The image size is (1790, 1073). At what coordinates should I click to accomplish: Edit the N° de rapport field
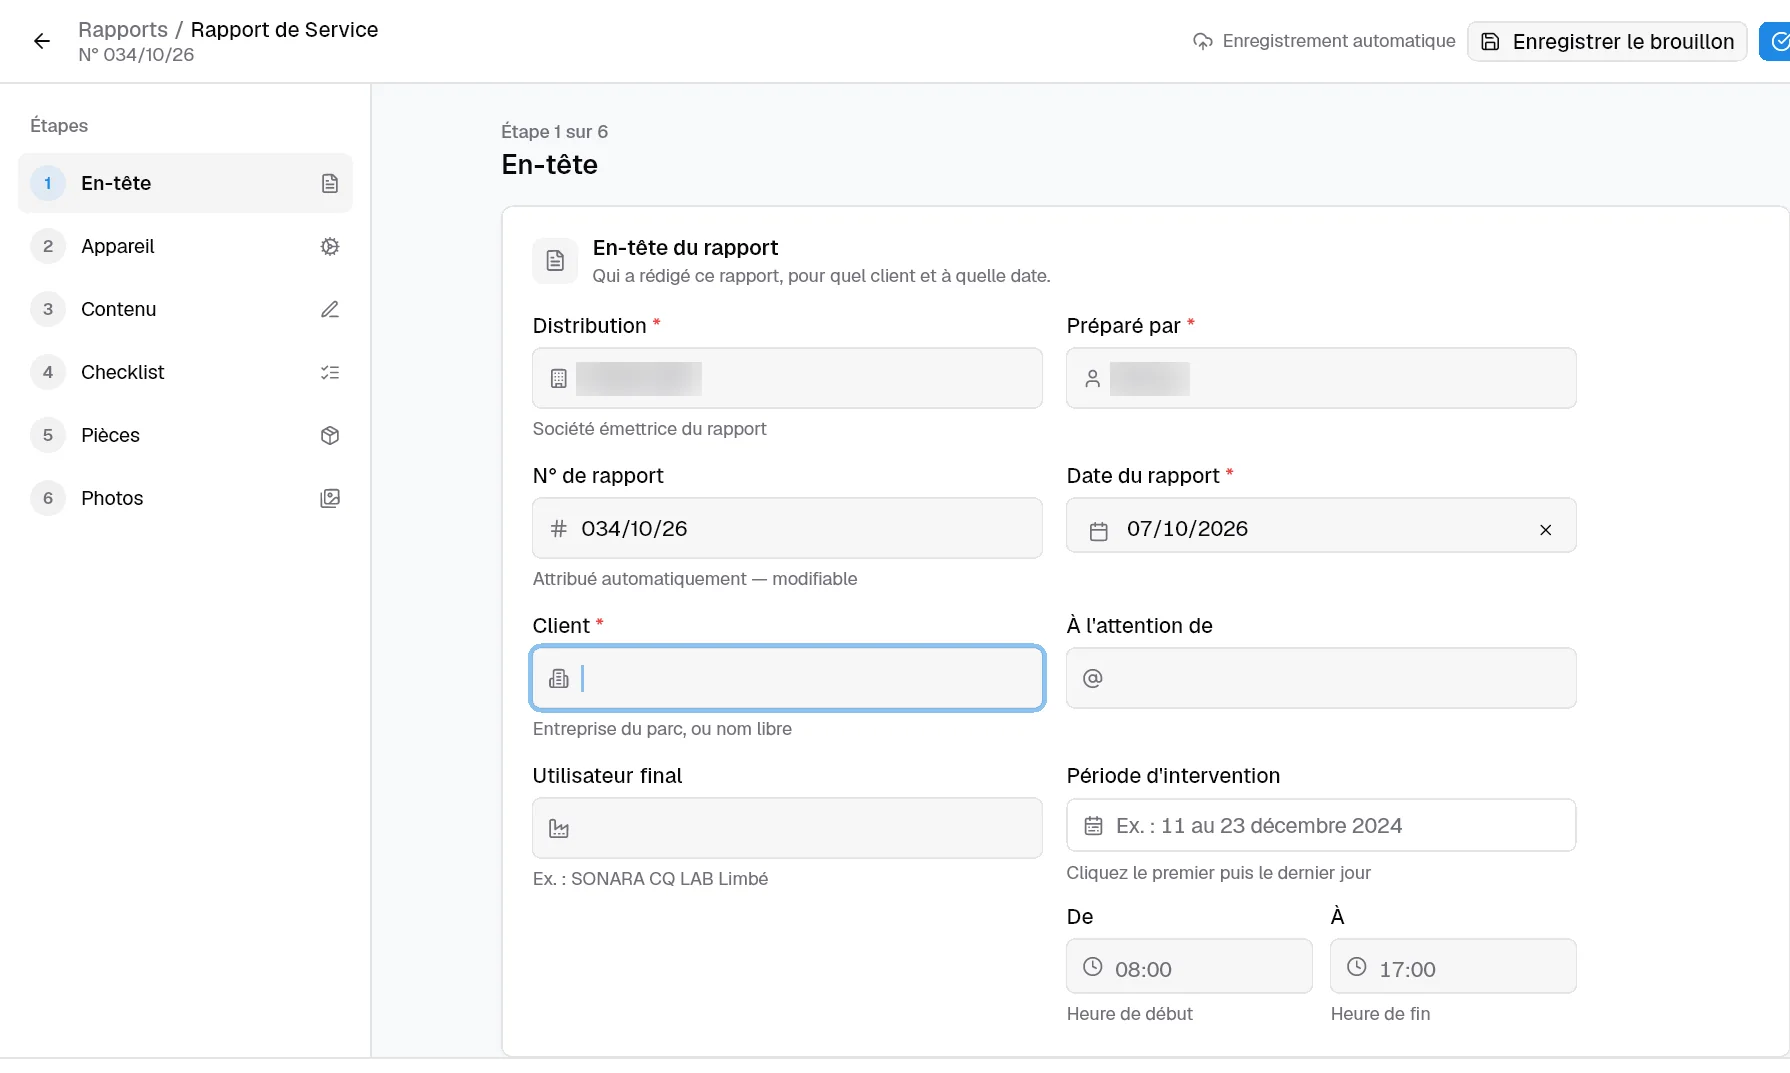[787, 528]
